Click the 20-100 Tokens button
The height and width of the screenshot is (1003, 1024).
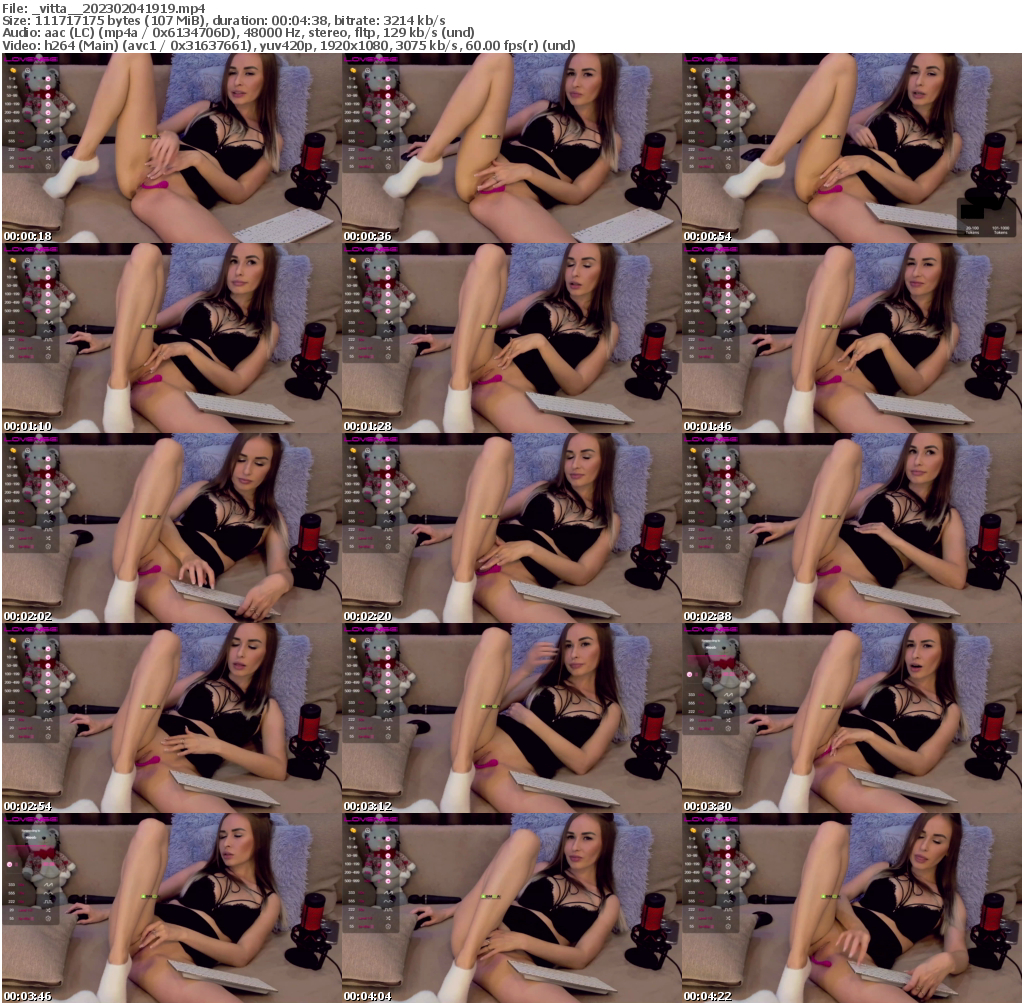[973, 230]
